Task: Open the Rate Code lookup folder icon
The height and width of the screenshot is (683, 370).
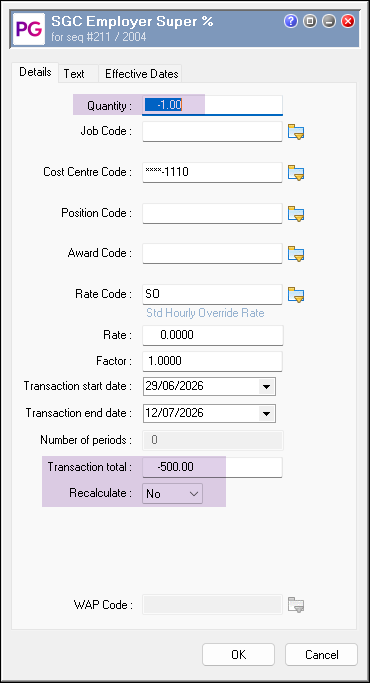Action: click(296, 294)
